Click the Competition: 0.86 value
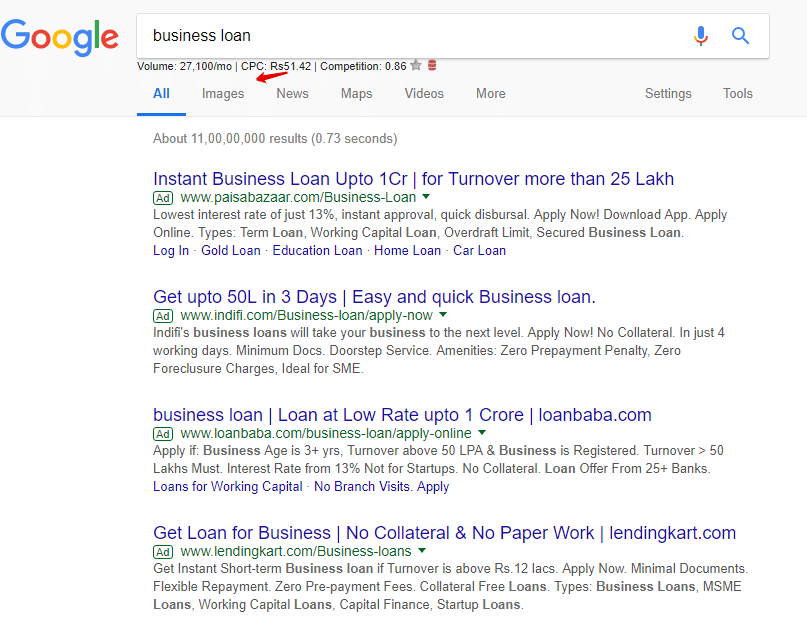 click(363, 66)
